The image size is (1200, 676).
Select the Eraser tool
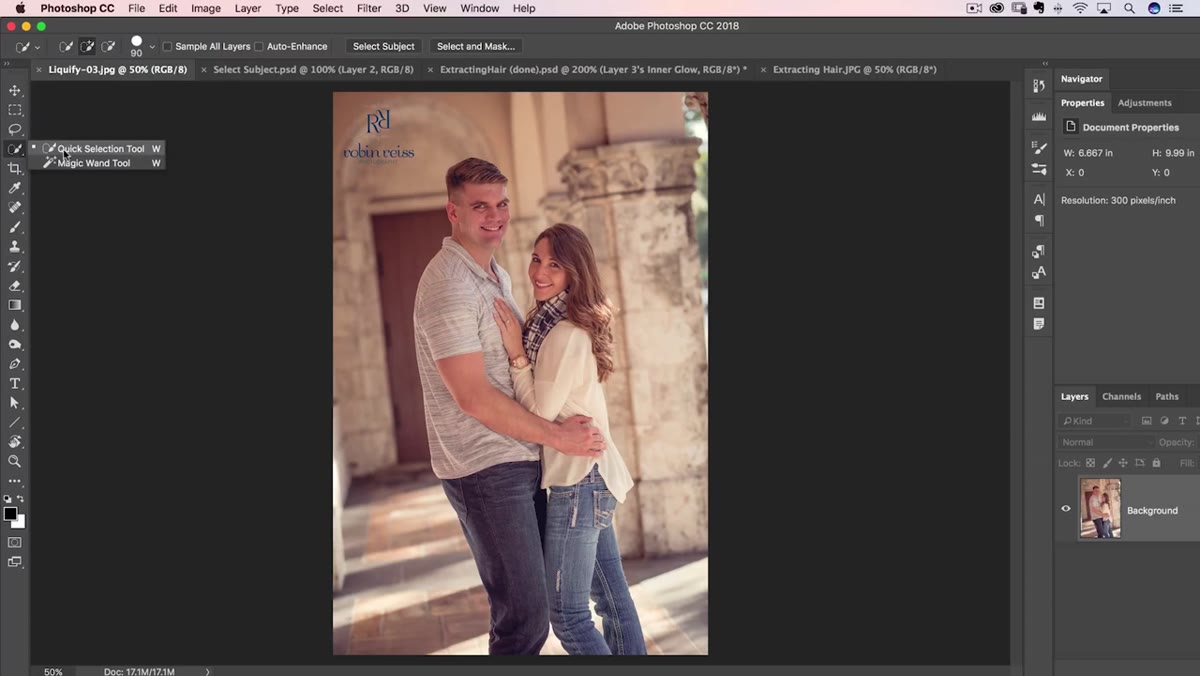(x=15, y=285)
